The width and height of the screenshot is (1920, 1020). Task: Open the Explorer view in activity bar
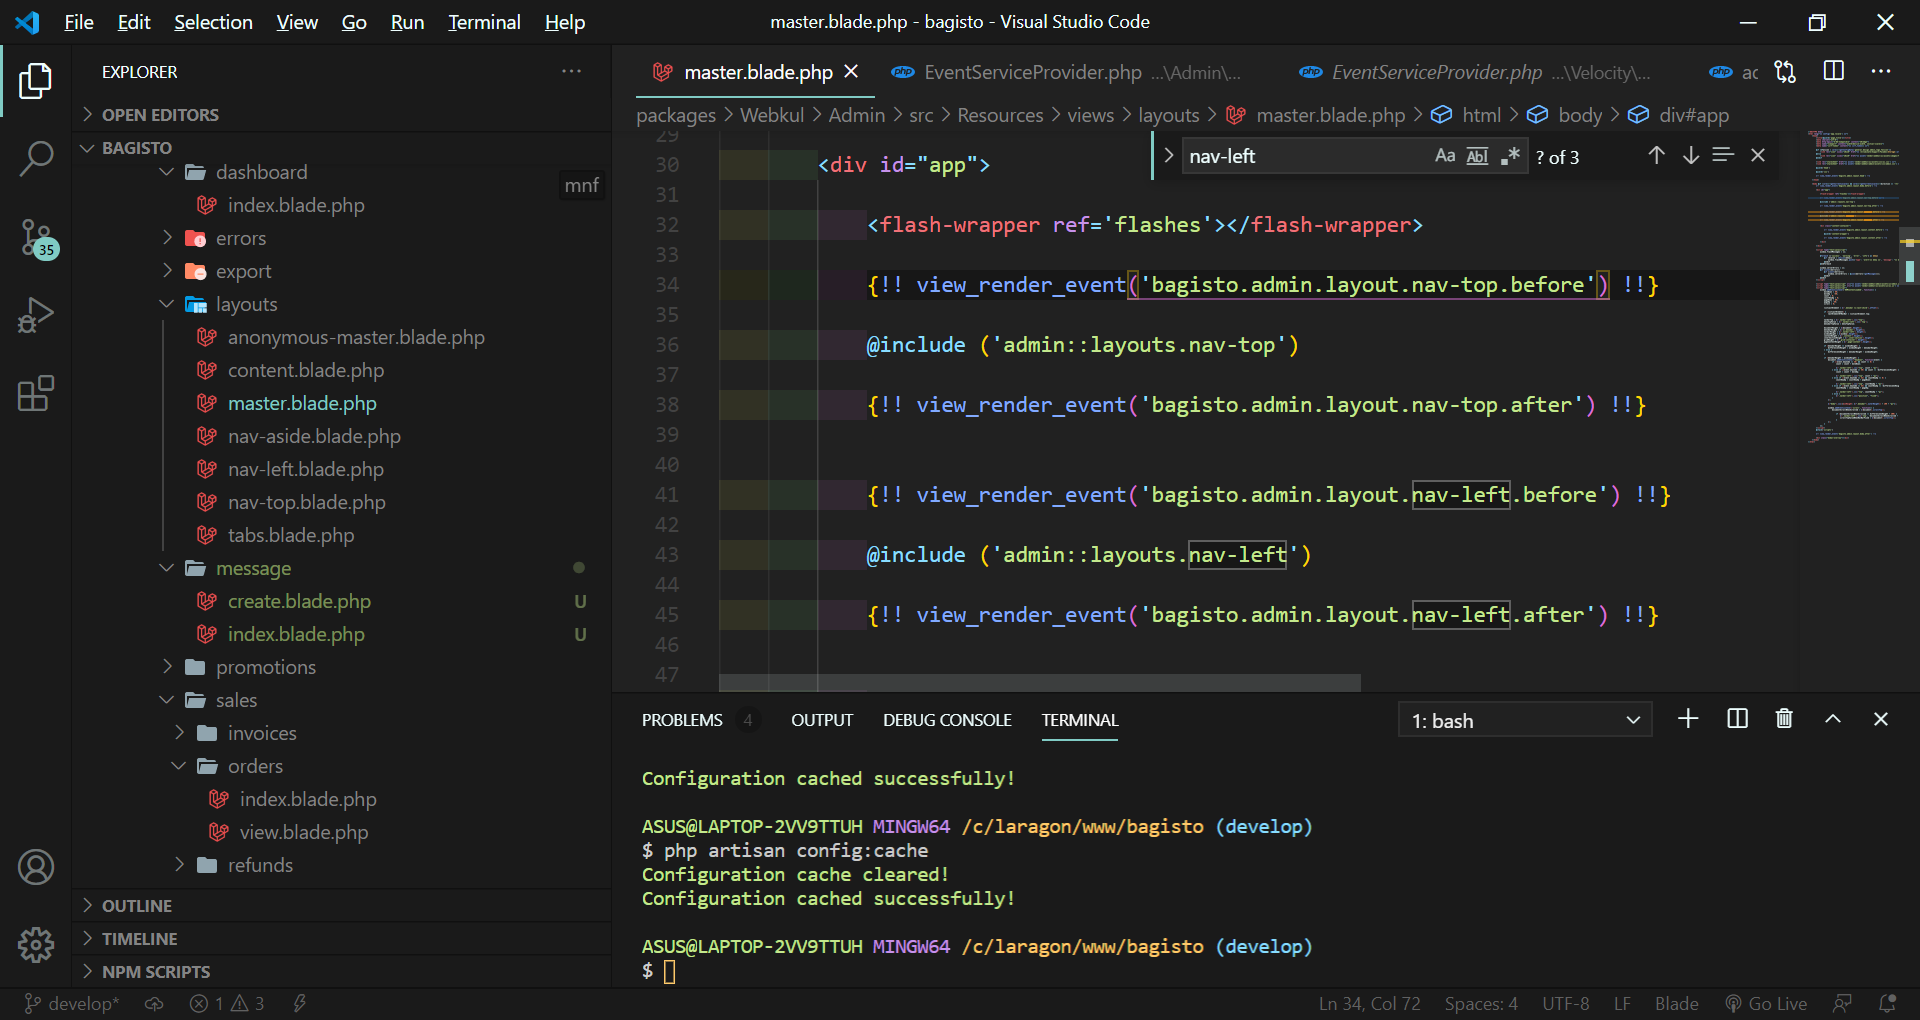tap(36, 81)
